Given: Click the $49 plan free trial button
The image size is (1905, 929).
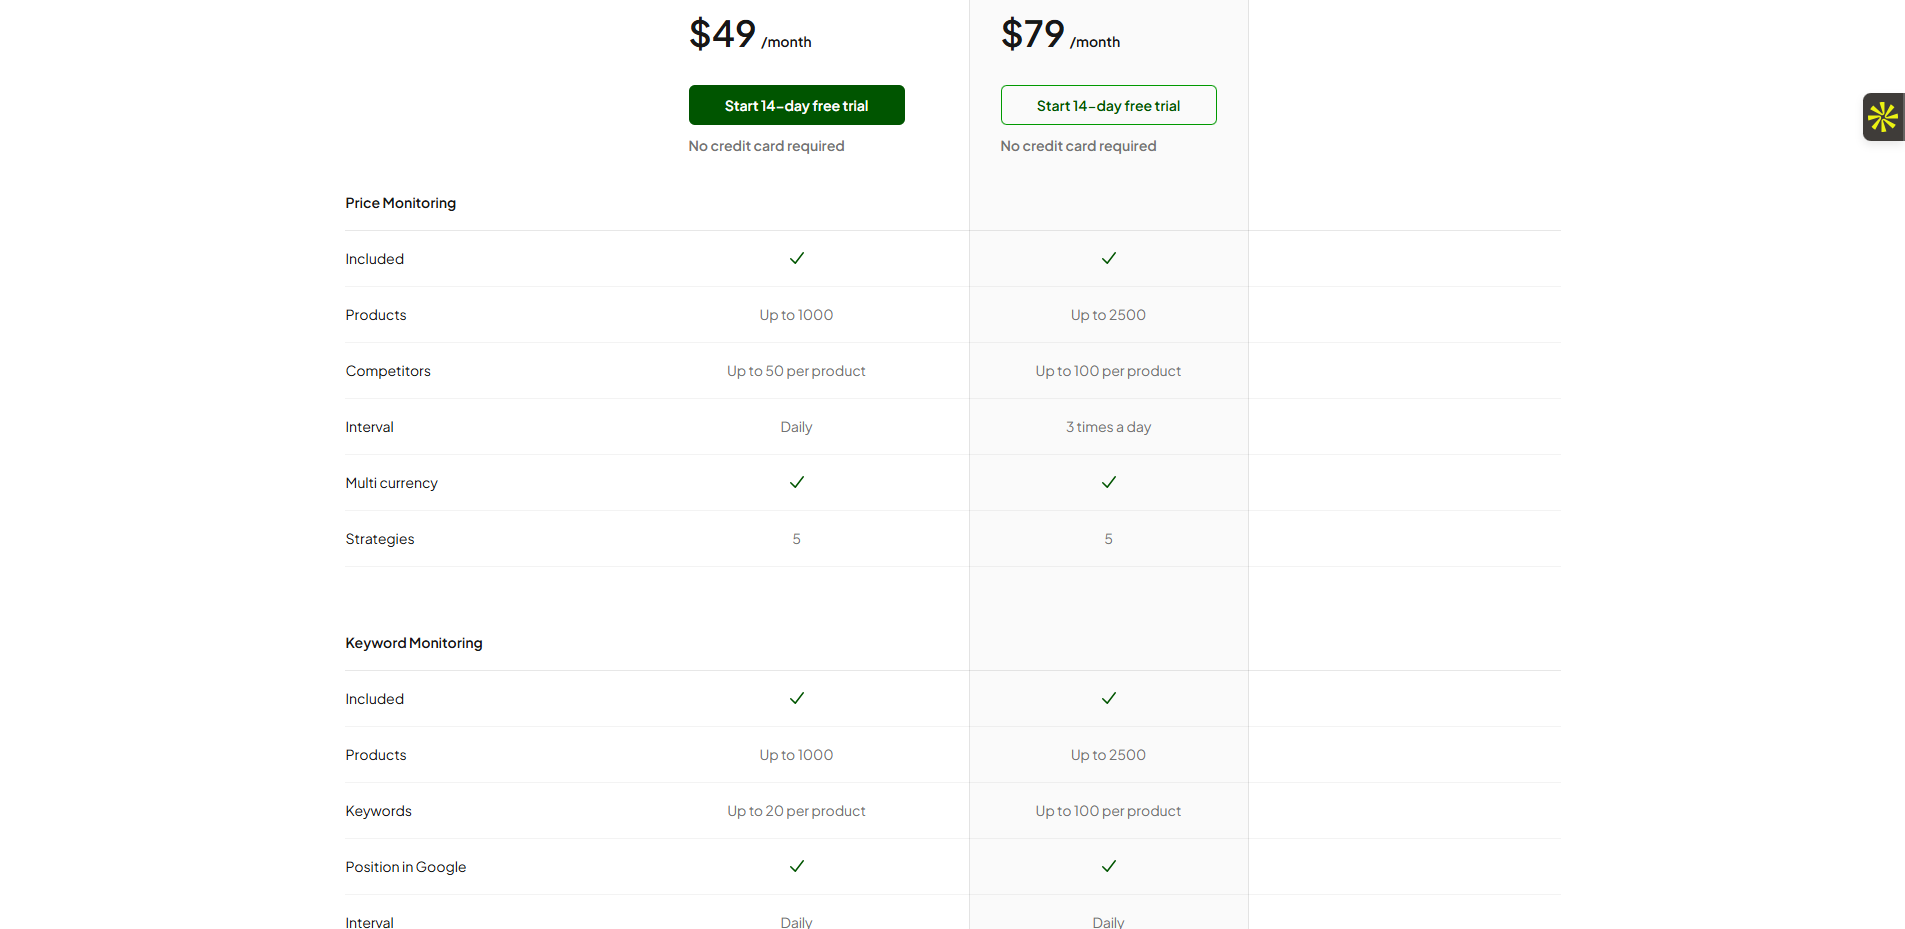Looking at the screenshot, I should (x=796, y=105).
